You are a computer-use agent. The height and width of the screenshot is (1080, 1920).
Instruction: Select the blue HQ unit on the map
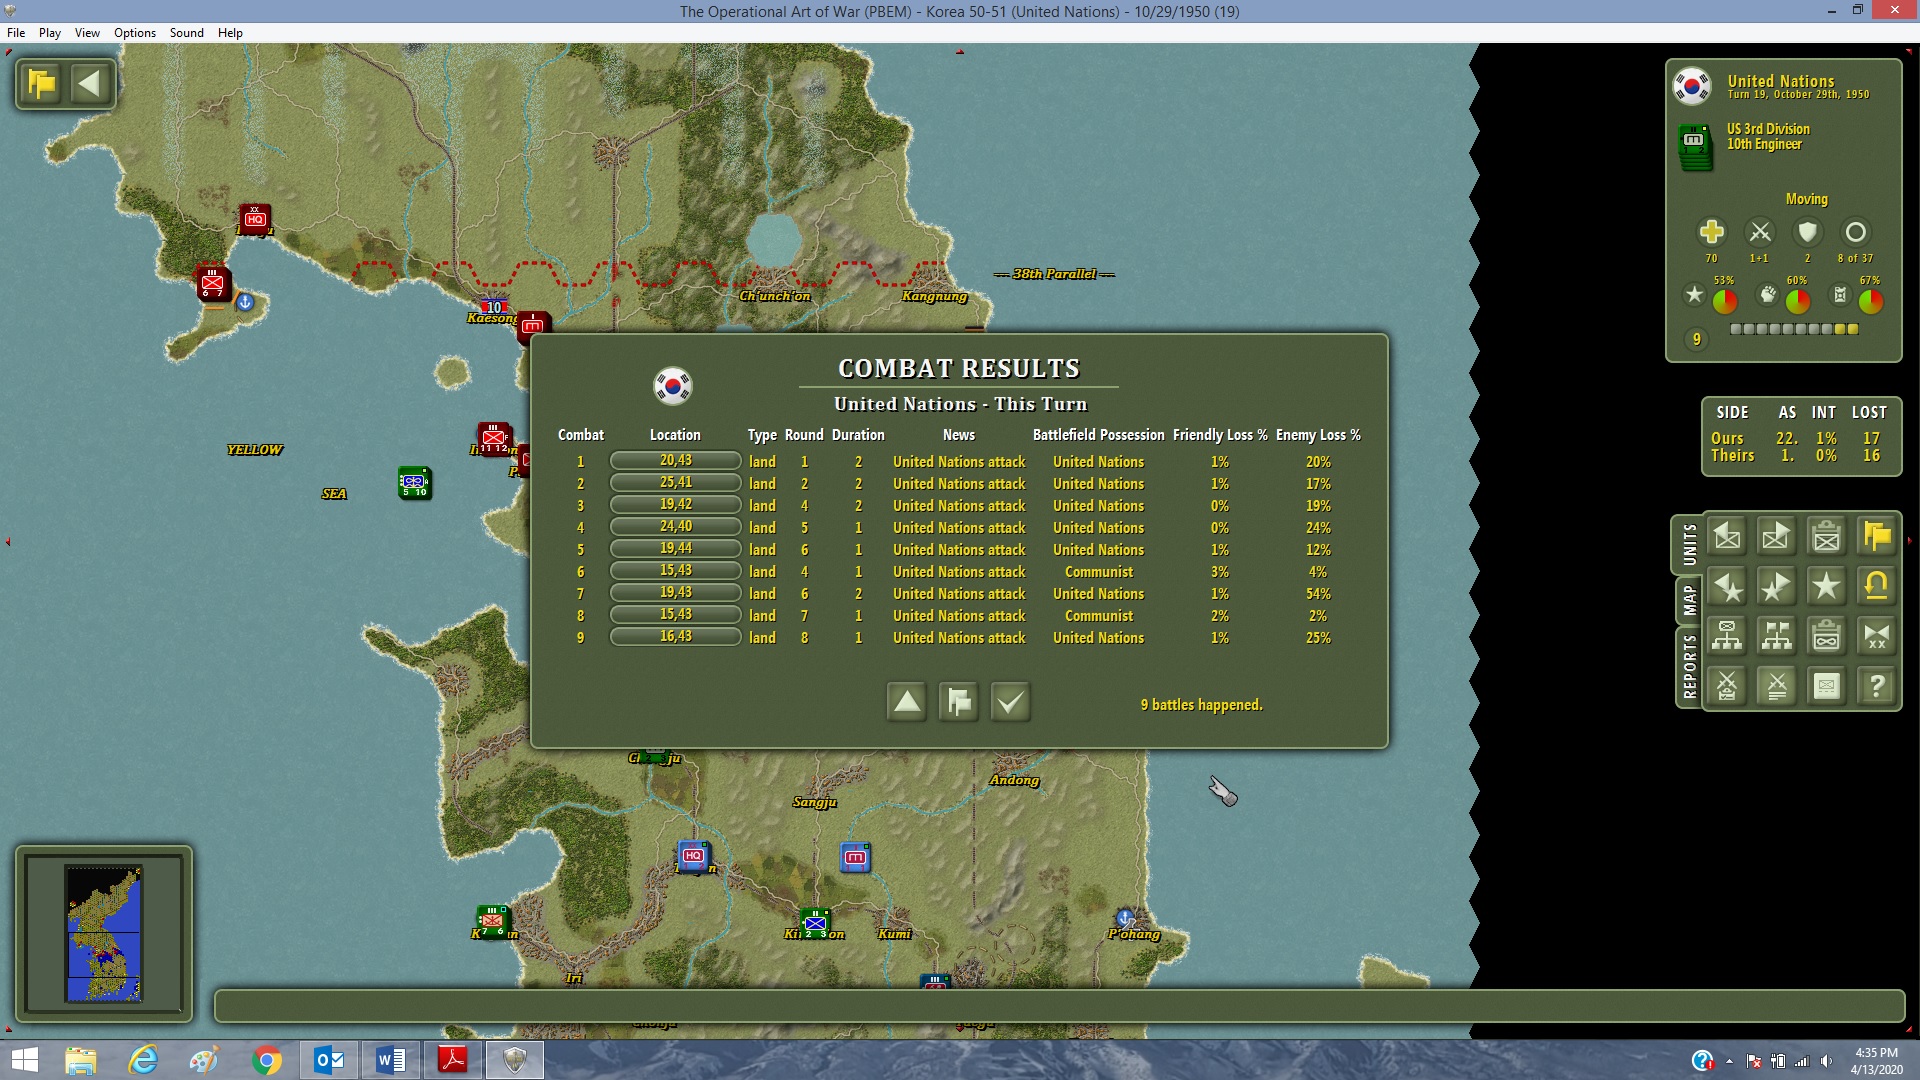(693, 856)
